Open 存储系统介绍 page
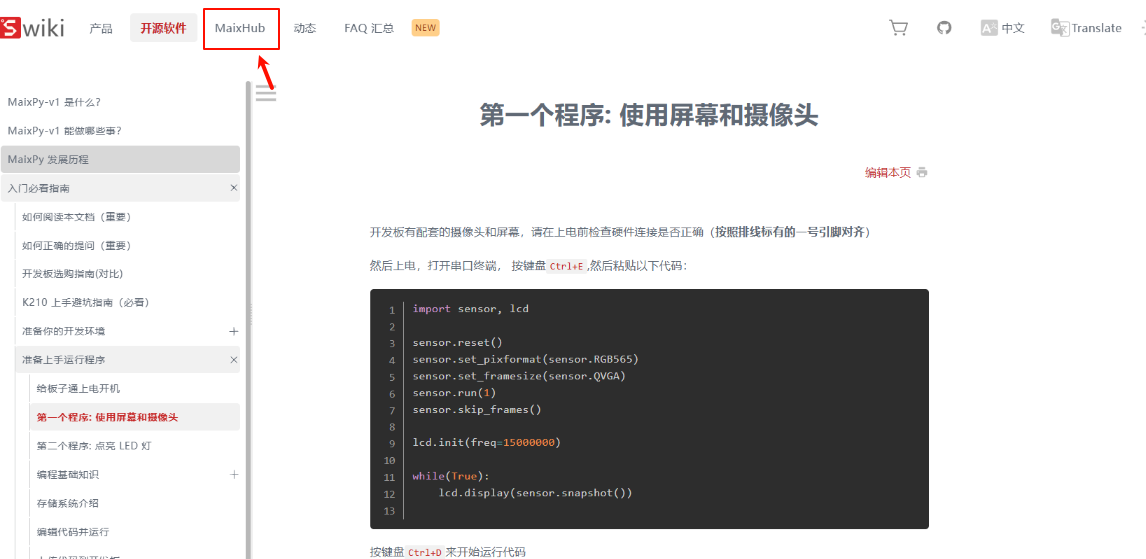 pyautogui.click(x=68, y=503)
